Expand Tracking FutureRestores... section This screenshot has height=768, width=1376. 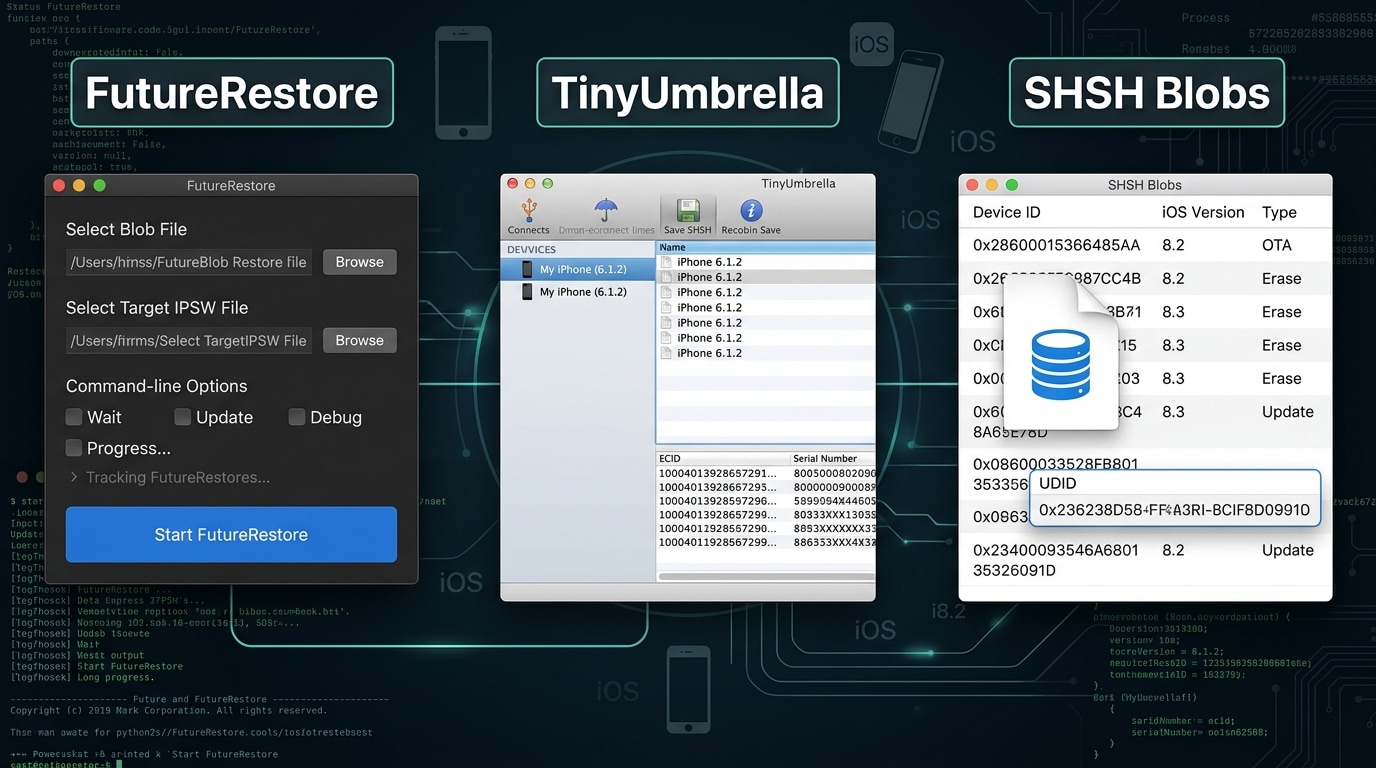(74, 478)
